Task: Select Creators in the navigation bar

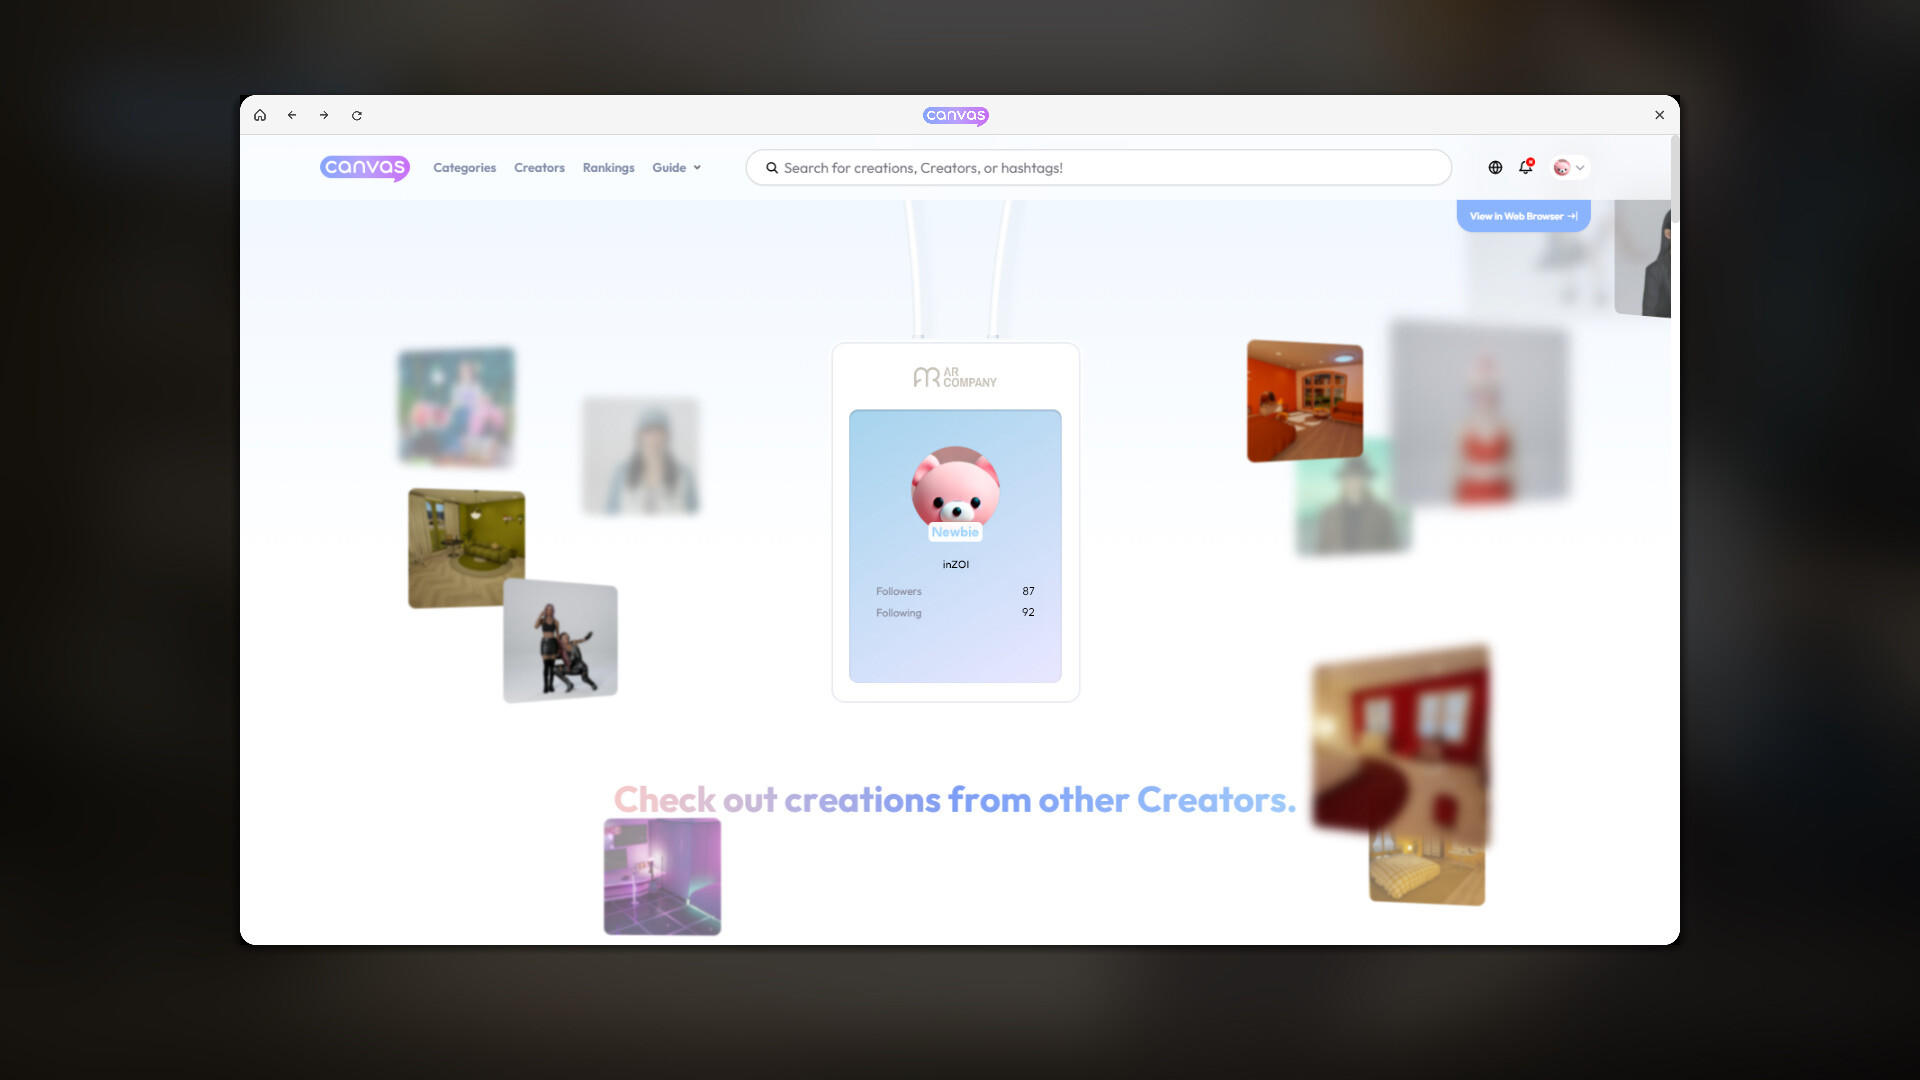Action: coord(539,167)
